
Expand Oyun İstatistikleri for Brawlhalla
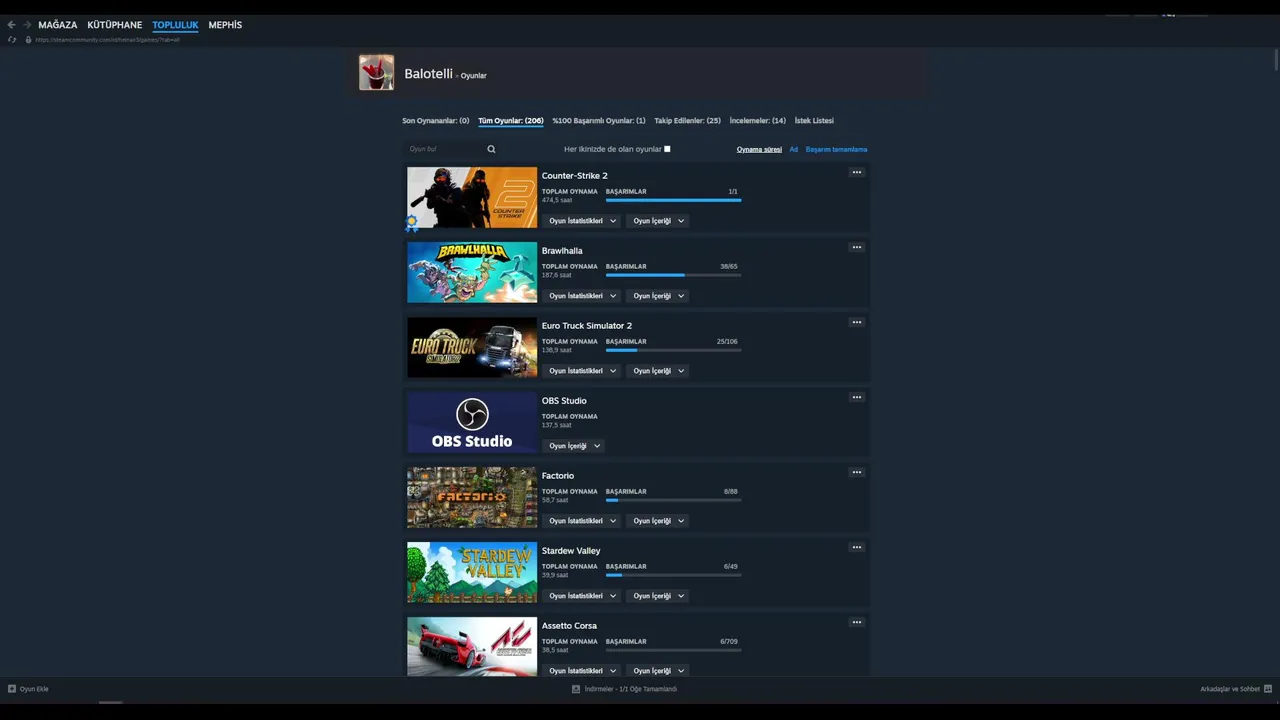tap(582, 296)
